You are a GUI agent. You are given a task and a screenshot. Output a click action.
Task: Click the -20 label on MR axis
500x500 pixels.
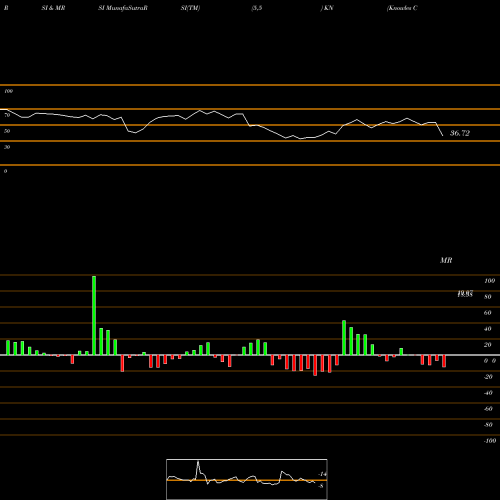[488, 377]
